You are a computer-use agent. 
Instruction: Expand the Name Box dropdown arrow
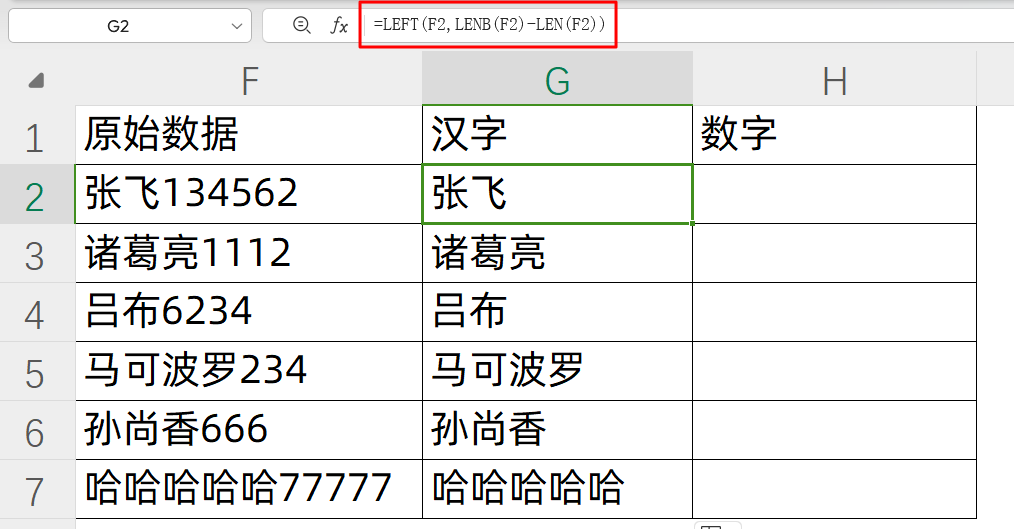[237, 26]
